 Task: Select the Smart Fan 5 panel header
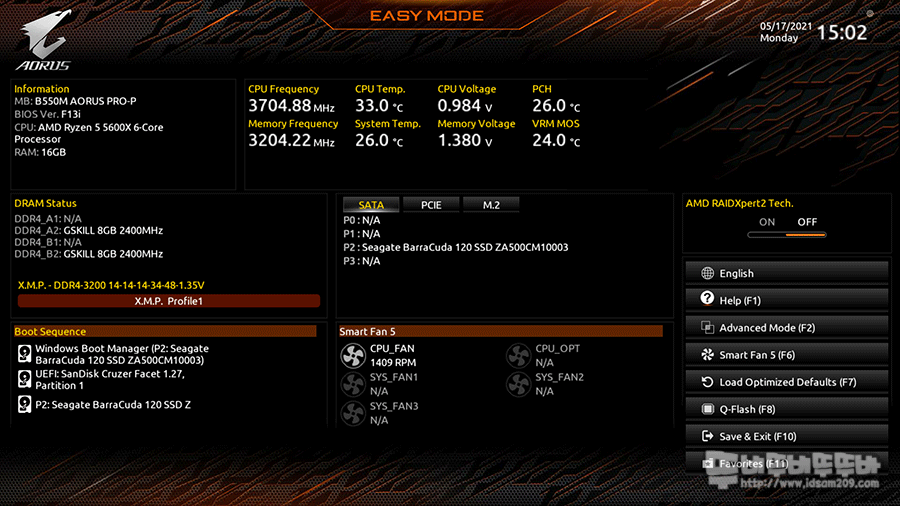pos(501,332)
